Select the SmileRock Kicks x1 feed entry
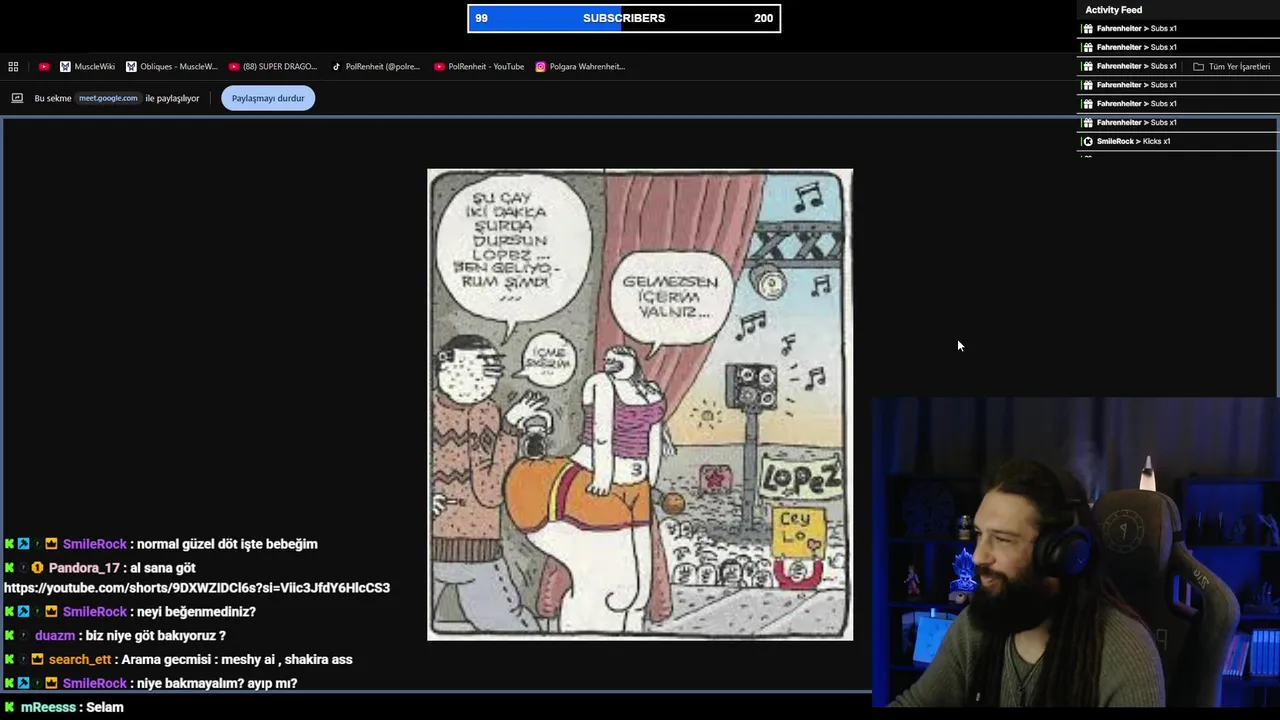The image size is (1280, 720). point(1177,141)
